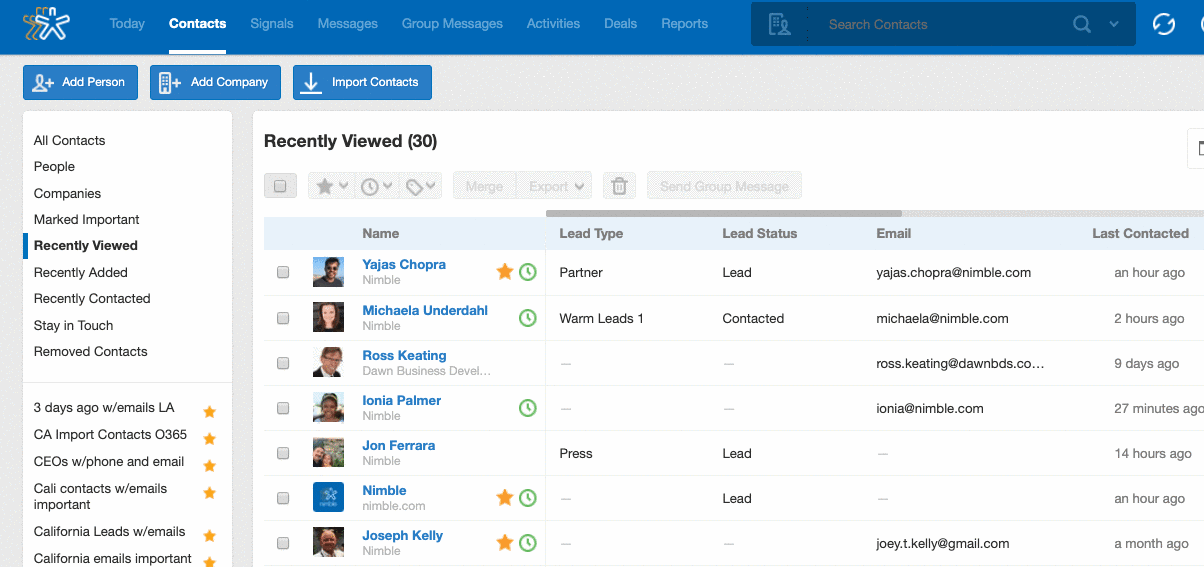Click the star beside CEOs w/phone and email
This screenshot has width=1204, height=567.
pyautogui.click(x=210, y=465)
